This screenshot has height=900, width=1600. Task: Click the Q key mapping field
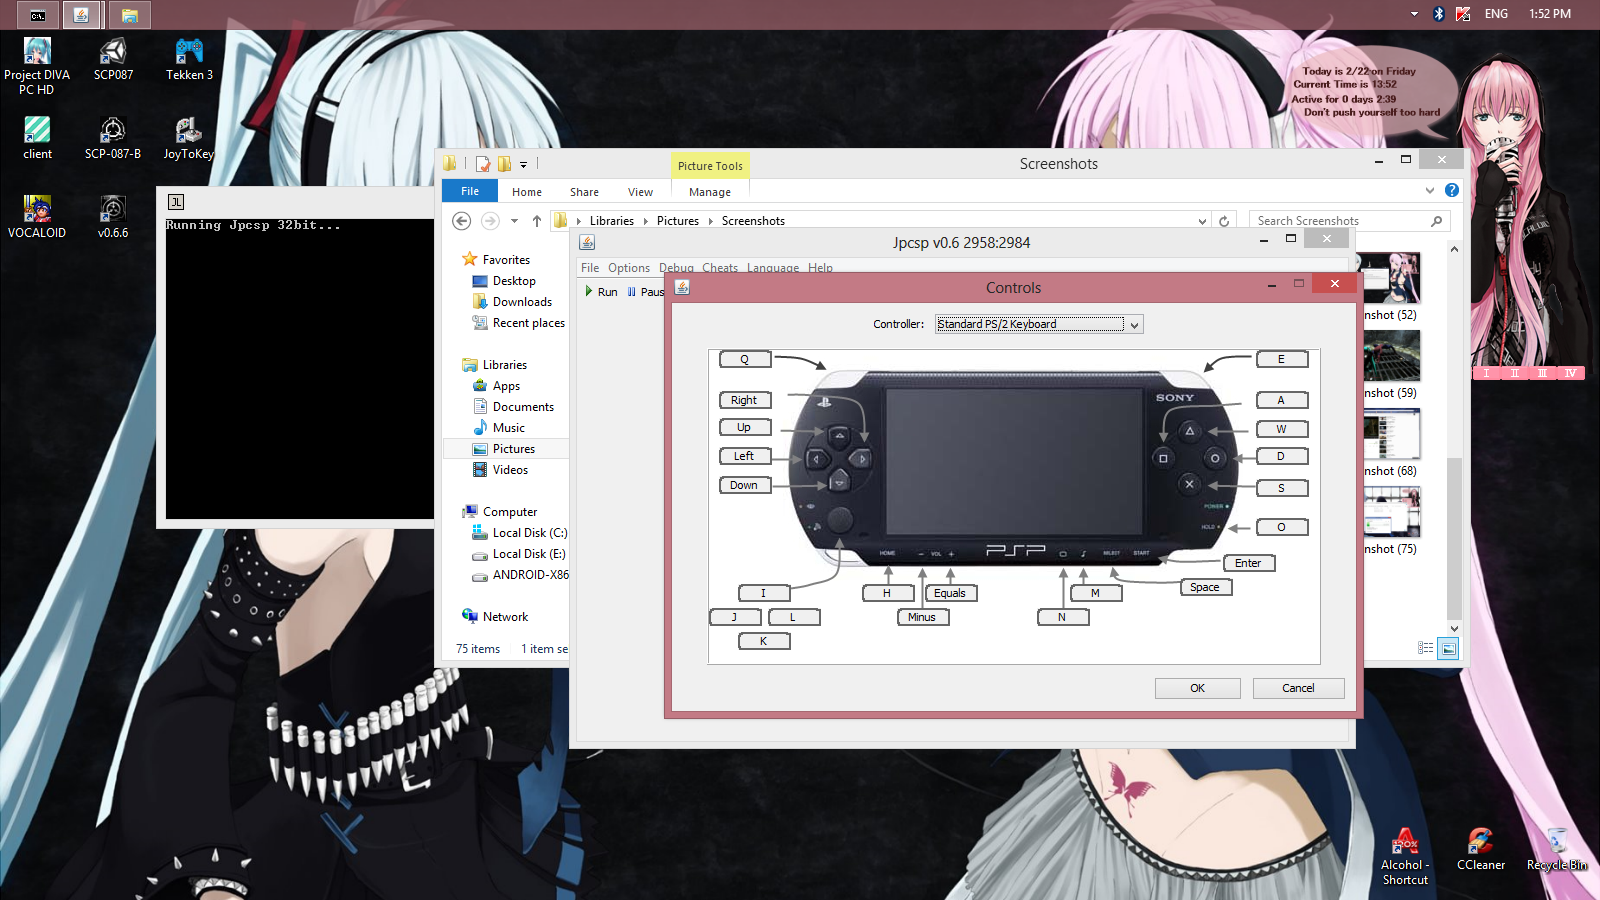[x=744, y=360]
